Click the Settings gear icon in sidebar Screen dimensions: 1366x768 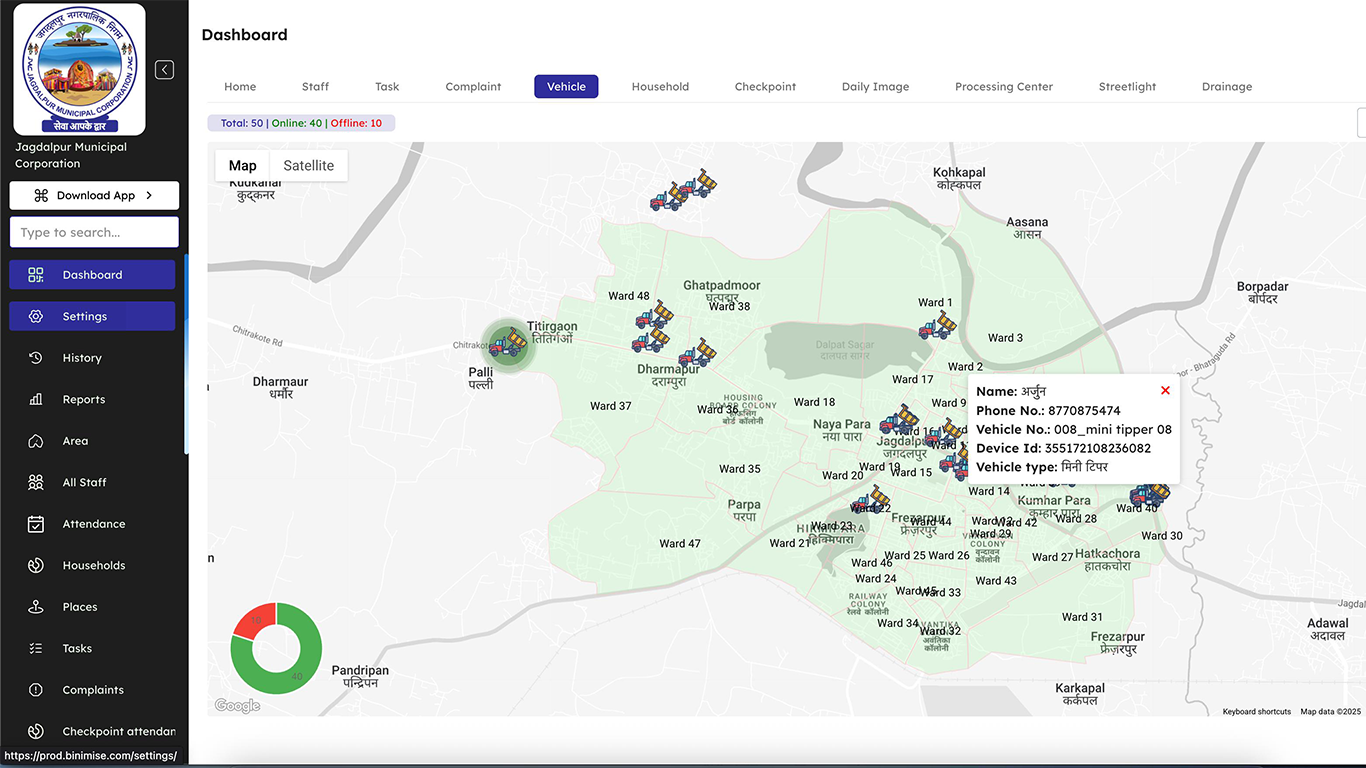pos(36,316)
